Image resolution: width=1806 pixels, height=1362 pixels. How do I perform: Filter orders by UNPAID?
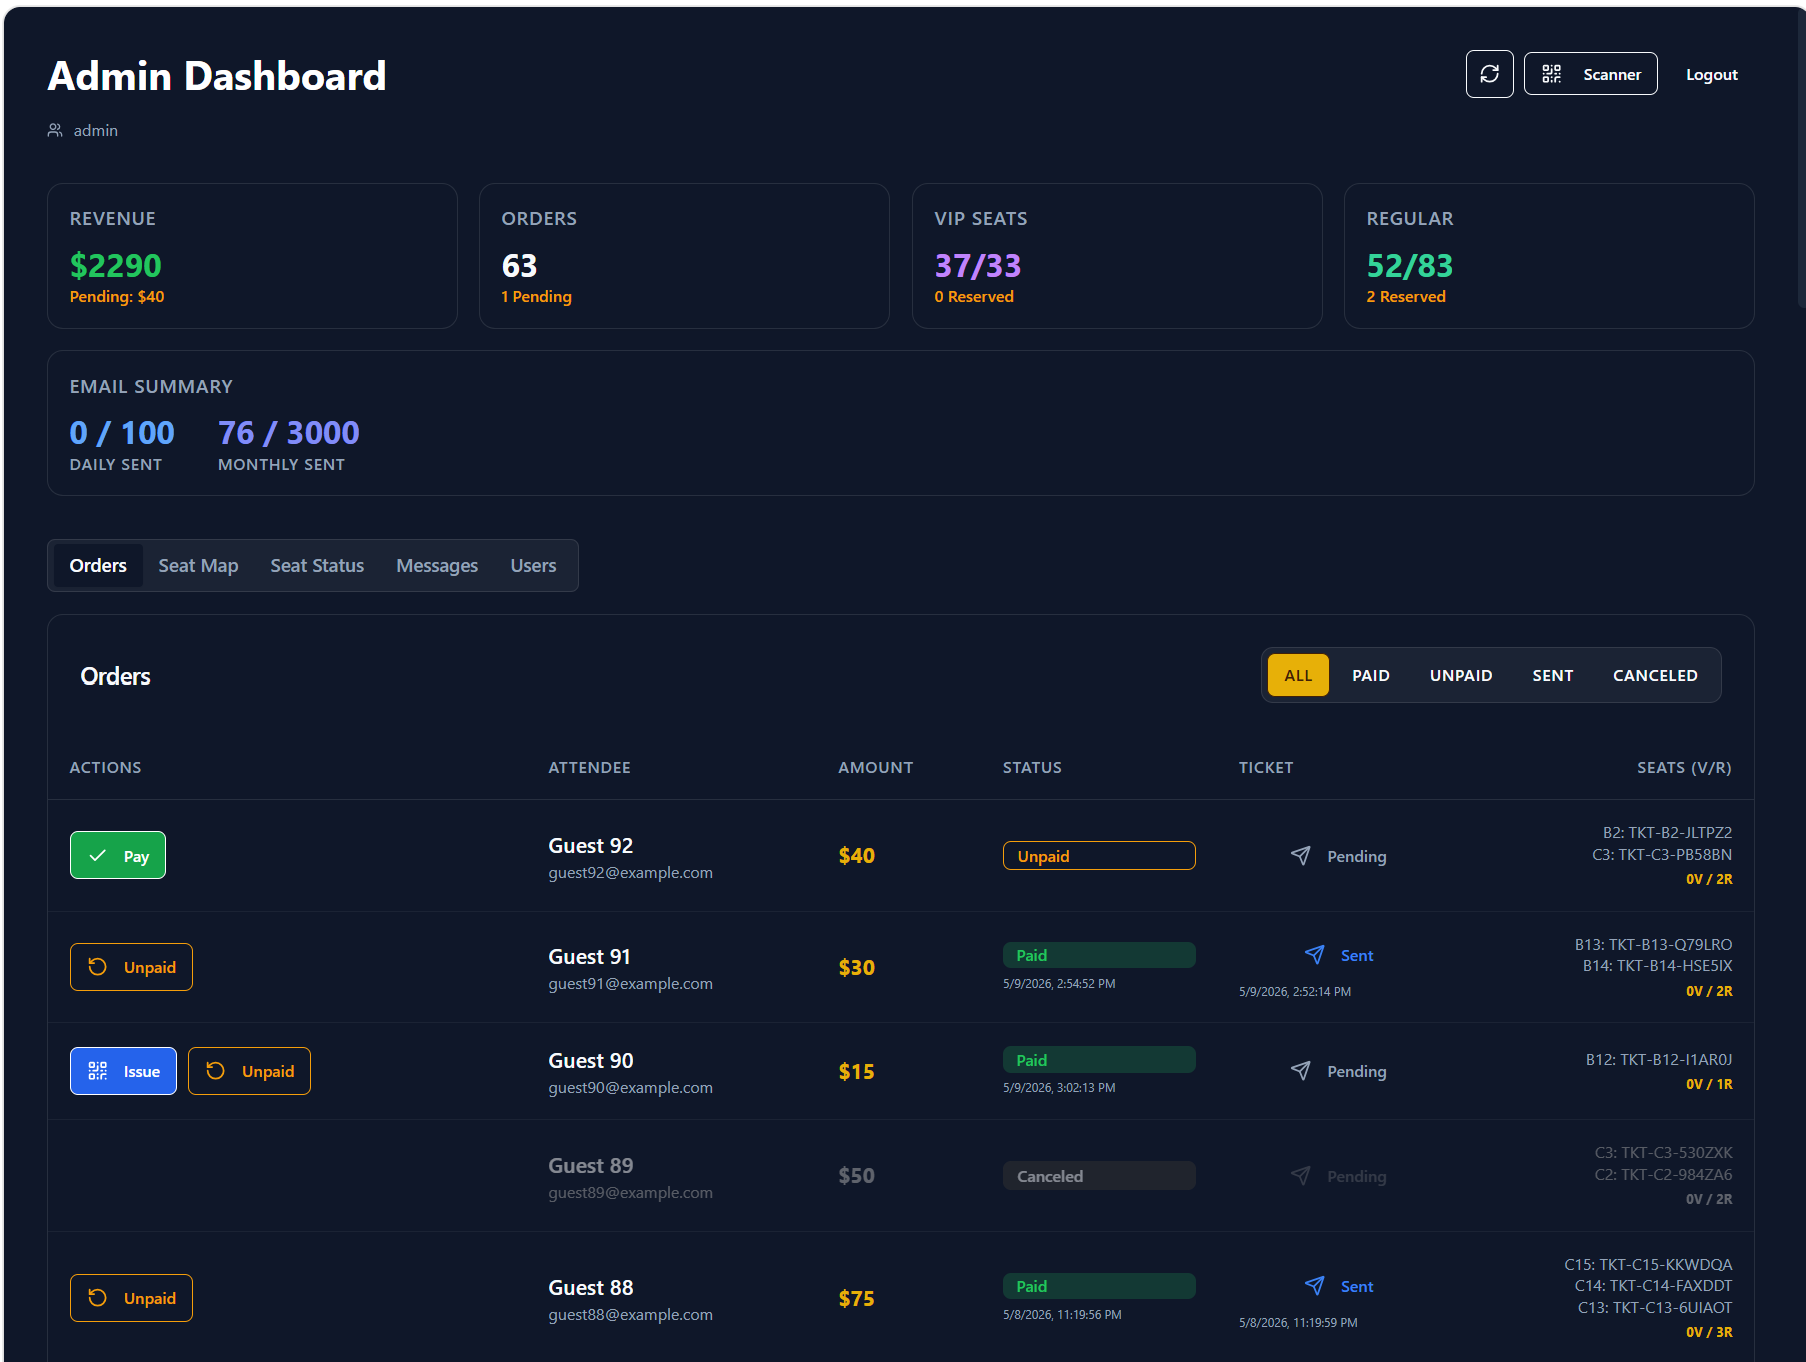[1460, 675]
